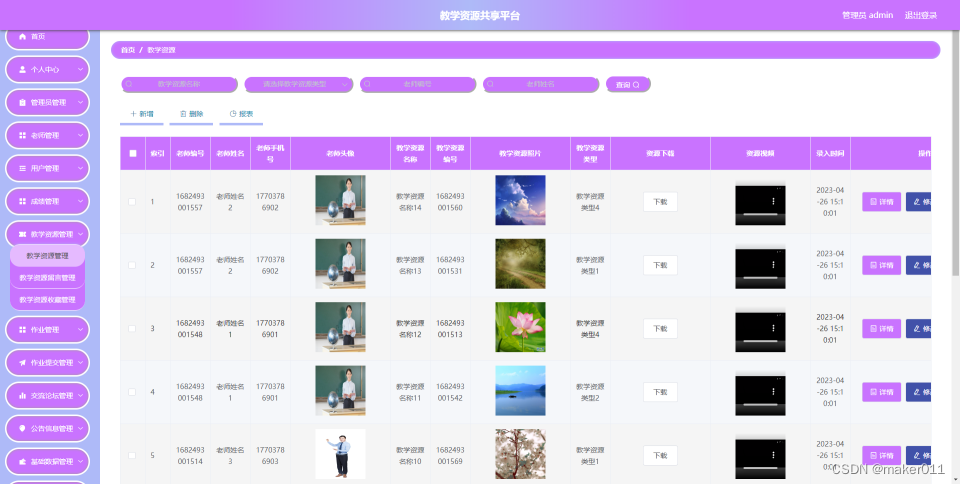This screenshot has width=960, height=484.
Task: Click the 用户管理 list icon in sidebar
Action: click(23, 168)
